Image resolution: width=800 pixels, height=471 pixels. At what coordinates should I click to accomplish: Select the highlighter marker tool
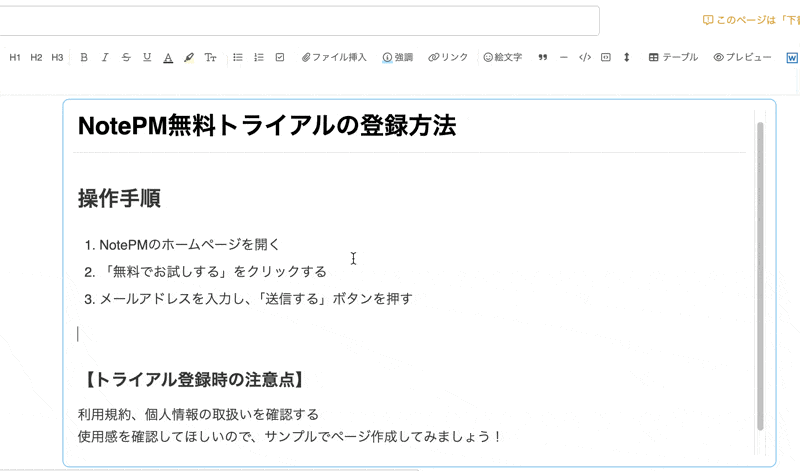click(189, 58)
